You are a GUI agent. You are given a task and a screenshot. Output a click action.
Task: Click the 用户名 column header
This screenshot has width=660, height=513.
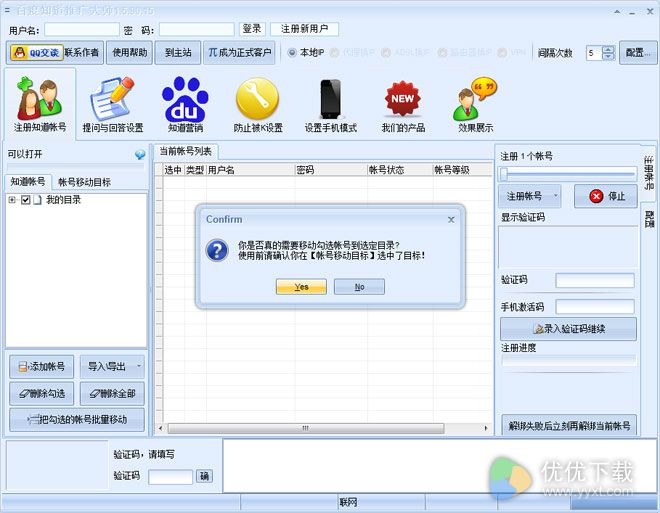coord(250,170)
